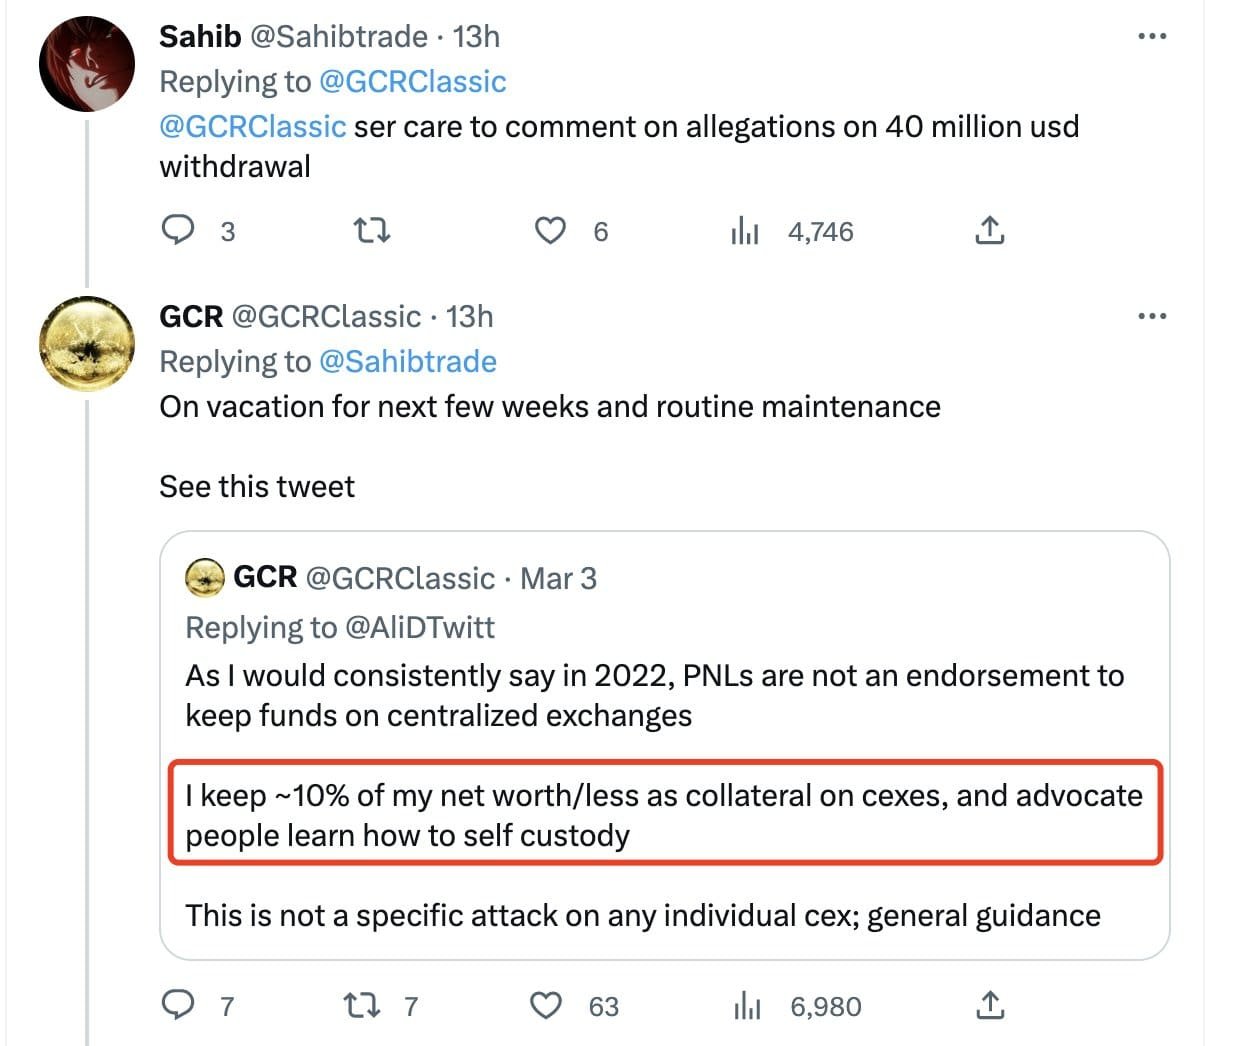Open more options on Sahib's tweet
1244x1046 pixels.
tap(1152, 37)
